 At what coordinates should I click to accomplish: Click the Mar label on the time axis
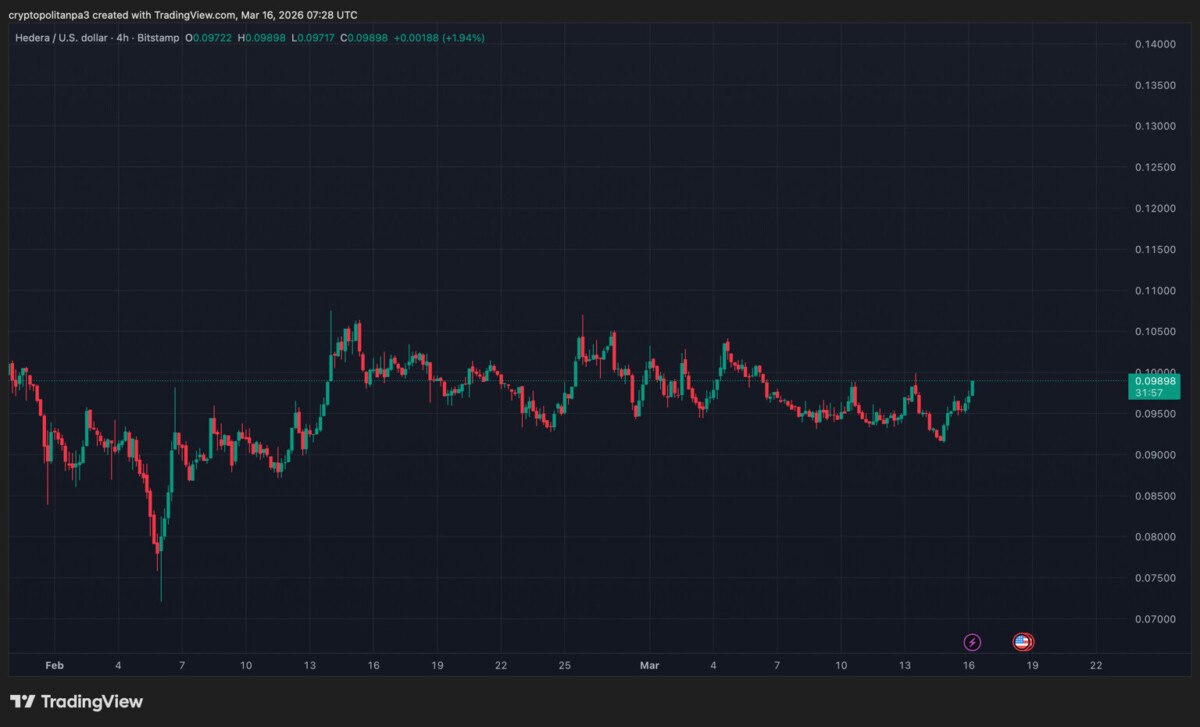650,665
